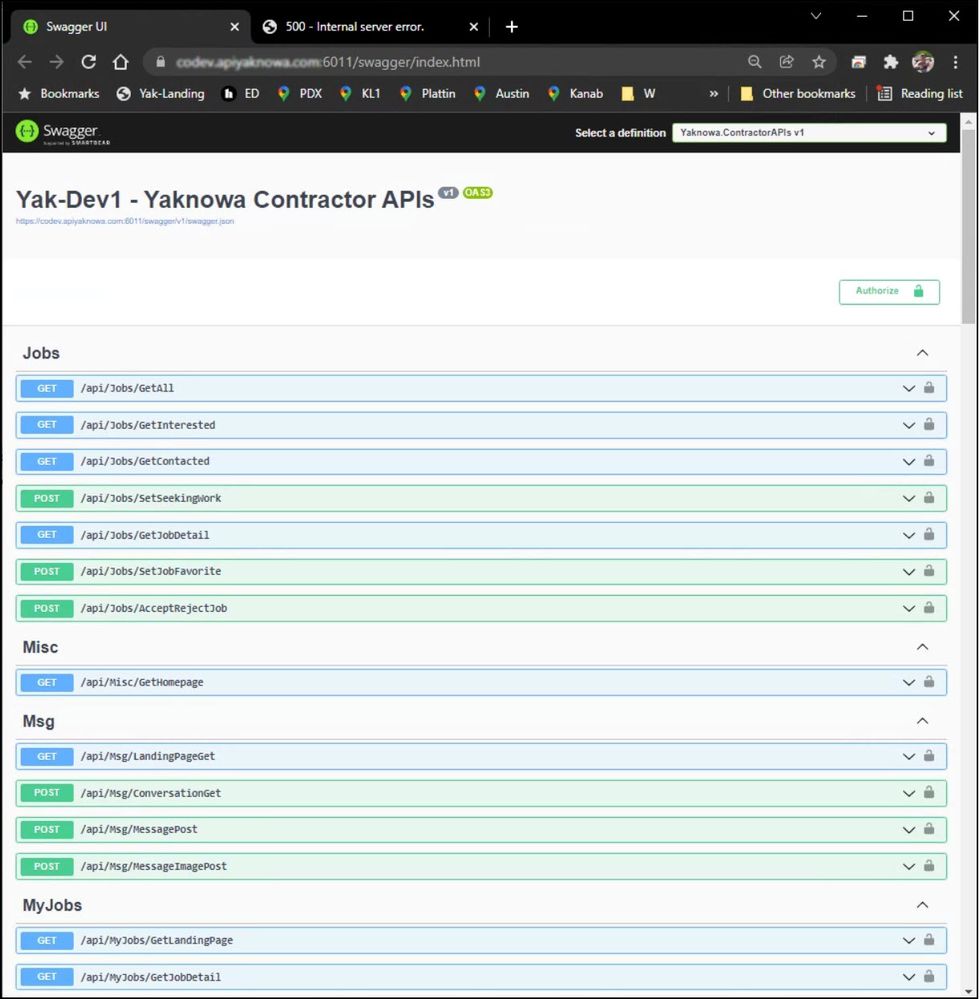Collapse the Msg section chevron
Image resolution: width=980 pixels, height=999 pixels.
pyautogui.click(x=922, y=721)
